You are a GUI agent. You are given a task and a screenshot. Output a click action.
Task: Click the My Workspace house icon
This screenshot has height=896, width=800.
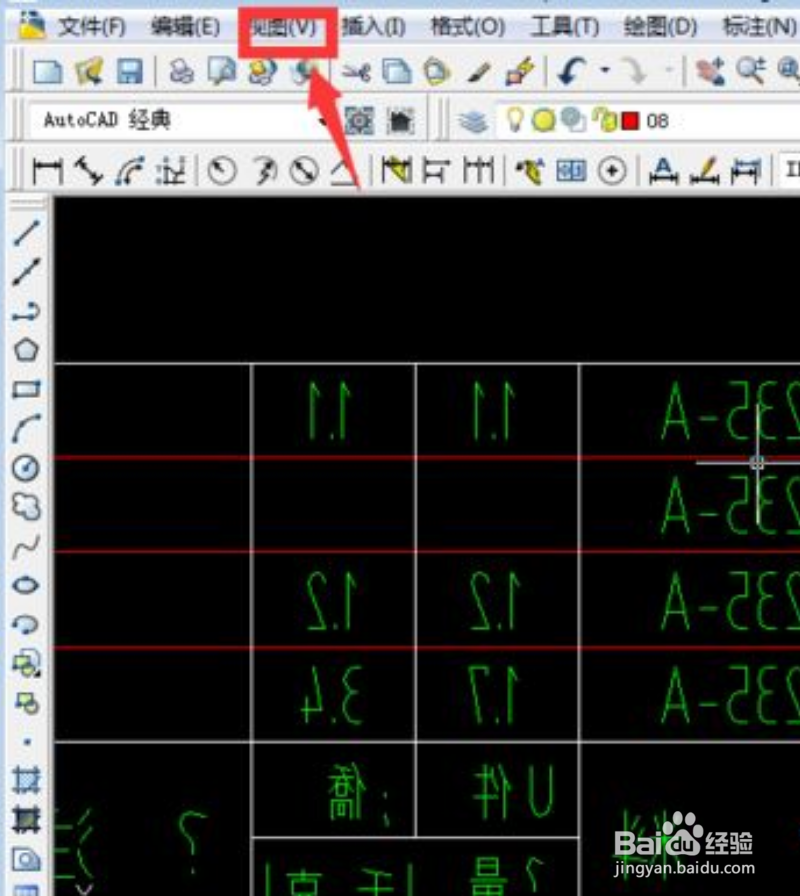coord(401,121)
